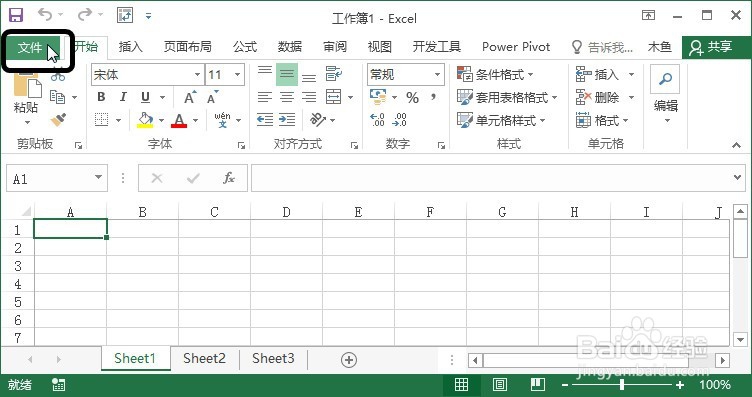Image resolution: width=752 pixels, height=397 pixels.
Task: Open the font size dropdown
Action: (x=237, y=75)
